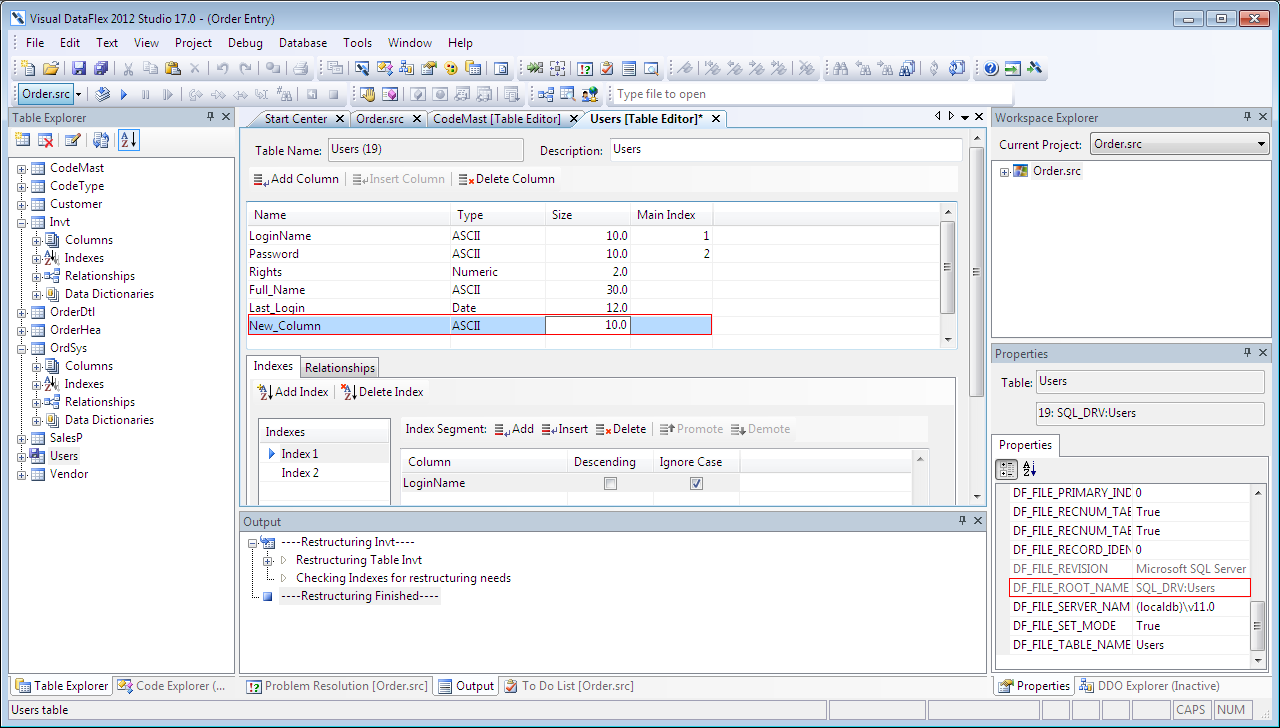The image size is (1280, 728).
Task: Click the Delete Table icon in Table Explorer
Action: 46,140
